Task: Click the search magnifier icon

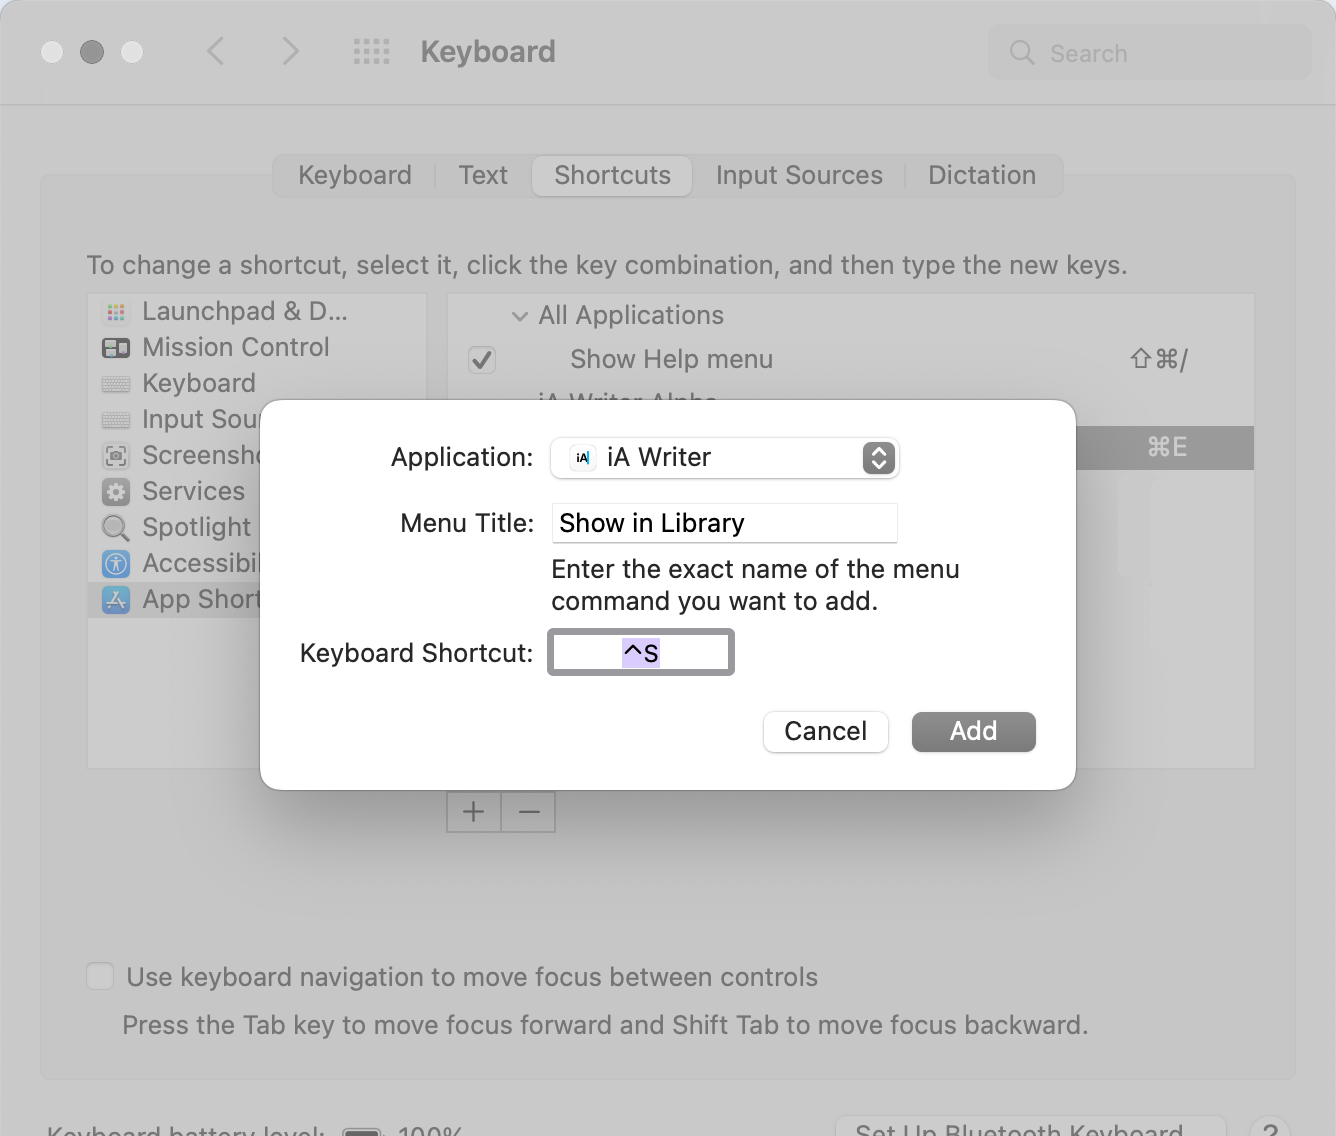Action: tap(1022, 53)
